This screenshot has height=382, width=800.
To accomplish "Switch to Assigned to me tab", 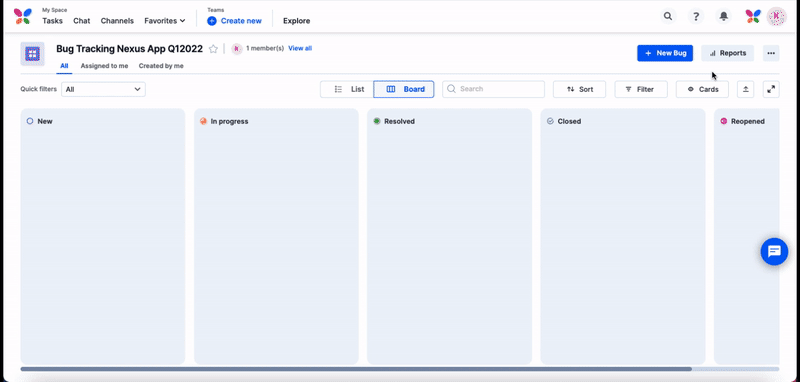I will click(x=105, y=66).
